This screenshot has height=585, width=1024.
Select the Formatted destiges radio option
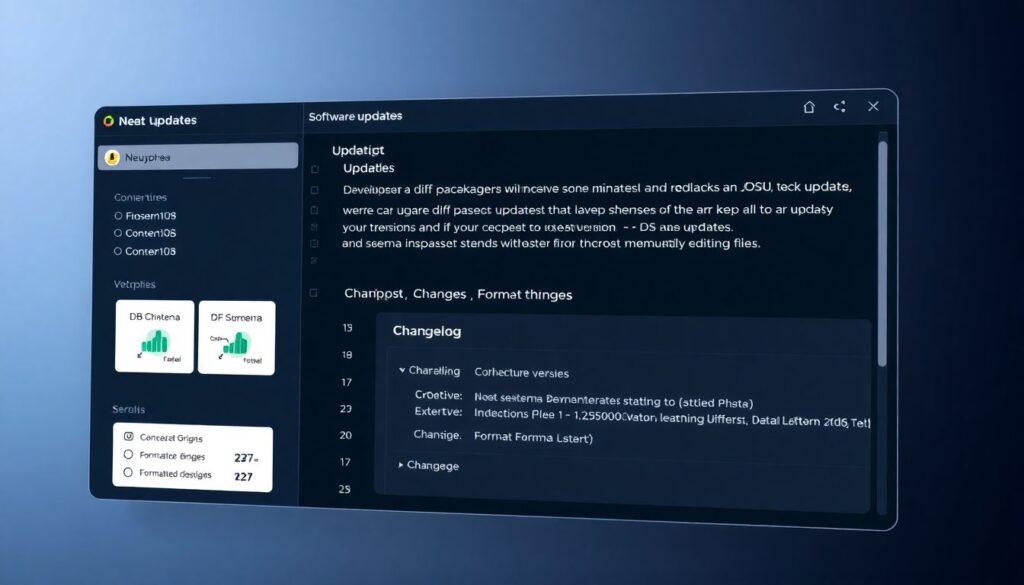tap(128, 474)
